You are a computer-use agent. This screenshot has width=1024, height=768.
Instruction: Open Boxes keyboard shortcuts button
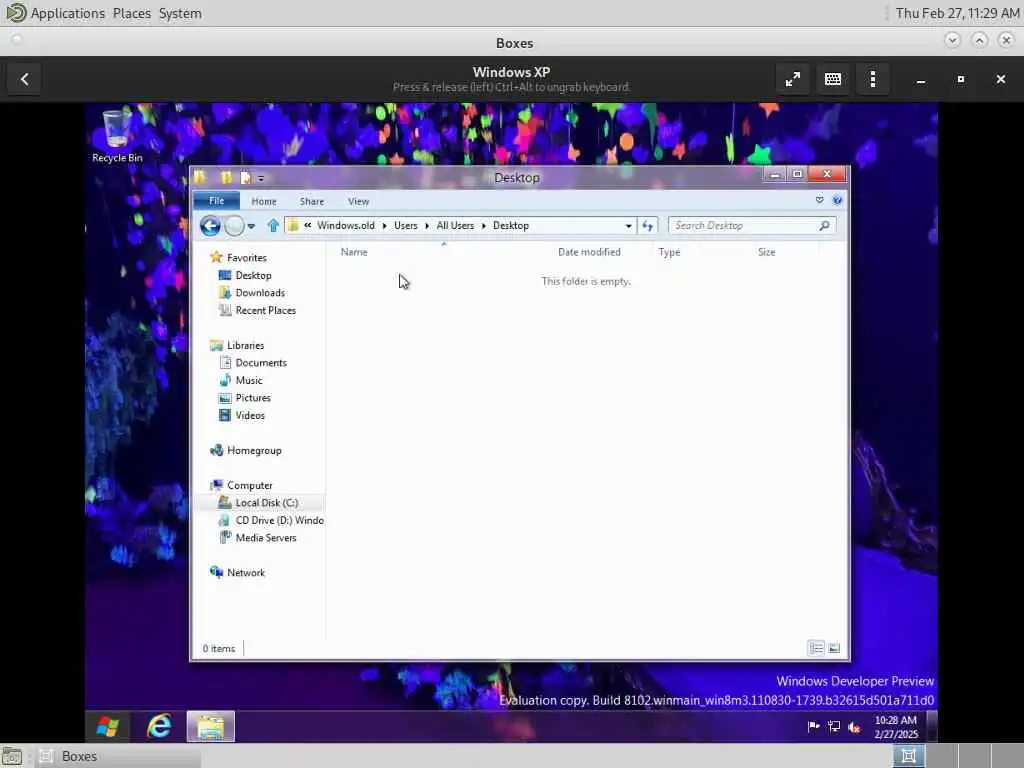(x=833, y=79)
